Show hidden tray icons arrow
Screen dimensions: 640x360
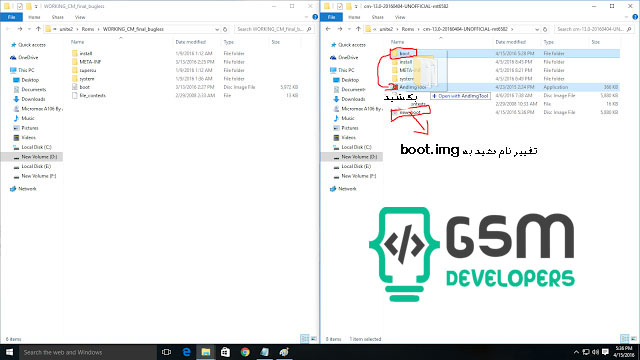pyautogui.click(x=576, y=352)
